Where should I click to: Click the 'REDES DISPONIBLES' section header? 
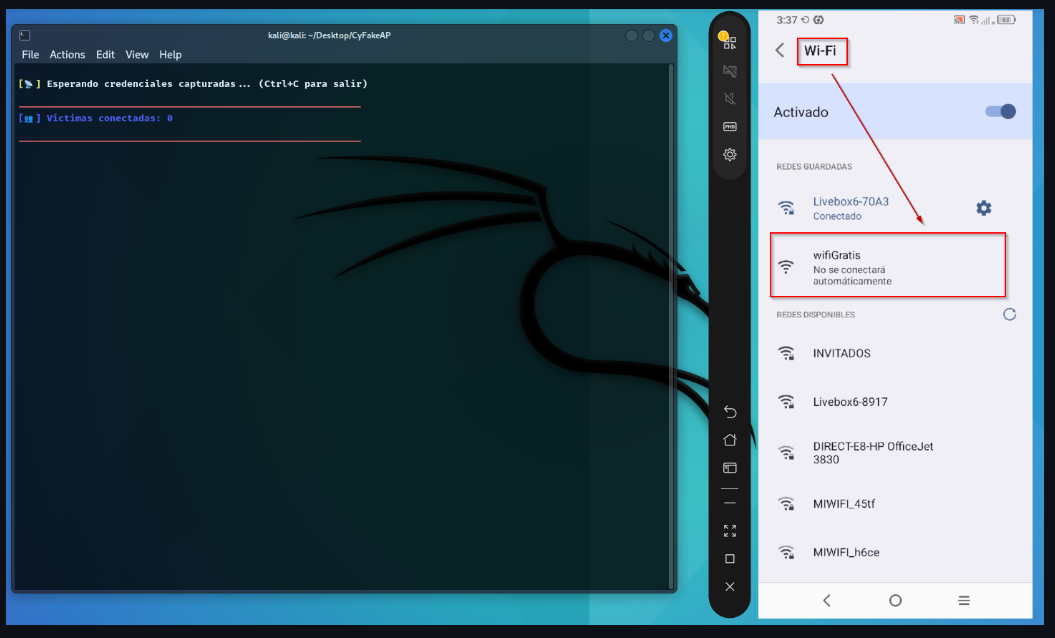point(815,315)
